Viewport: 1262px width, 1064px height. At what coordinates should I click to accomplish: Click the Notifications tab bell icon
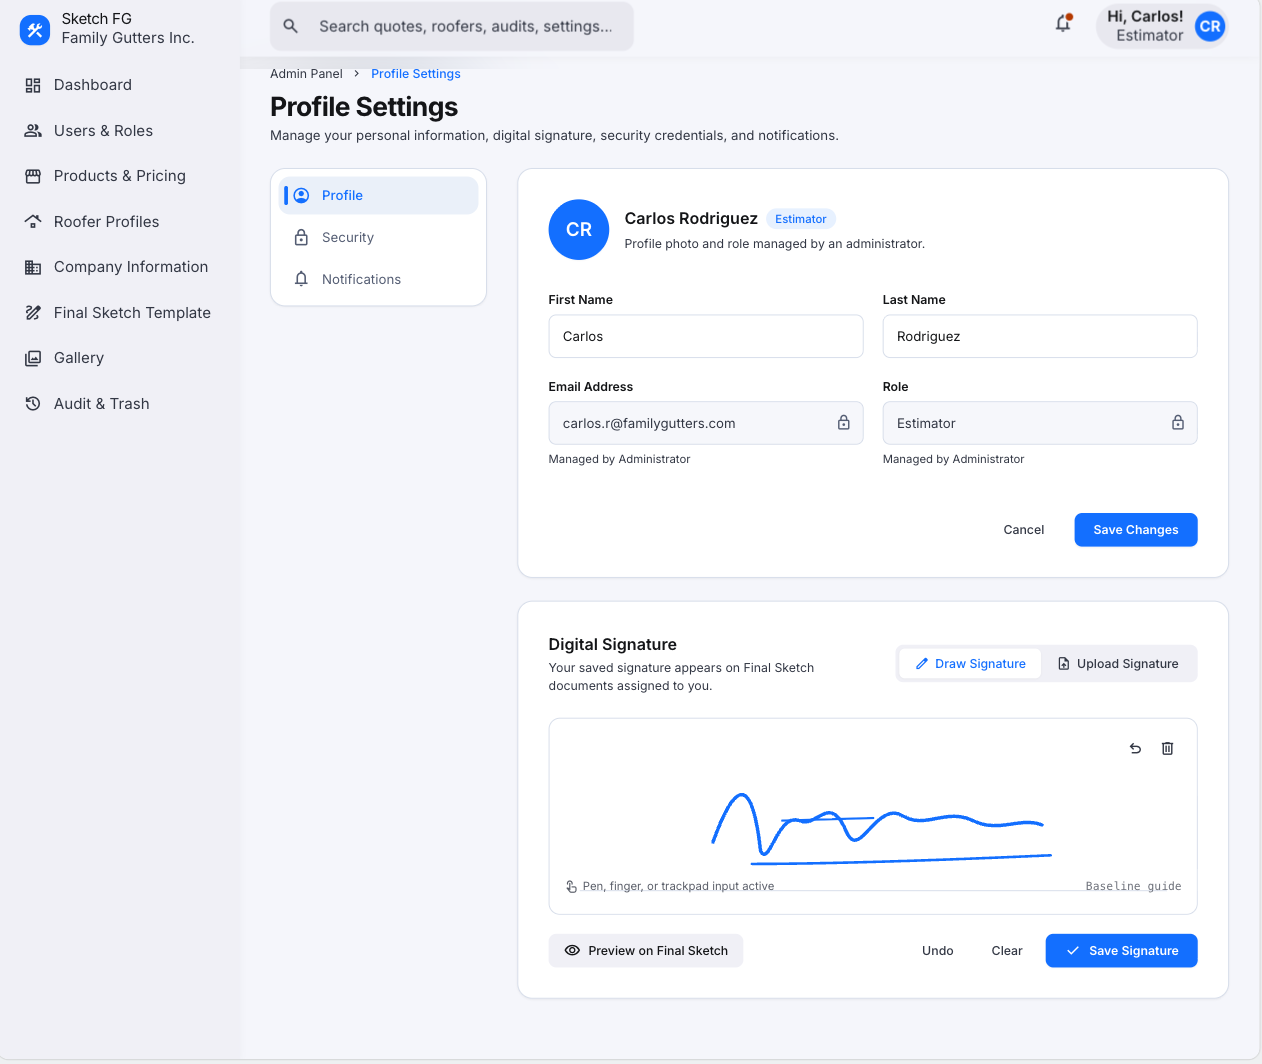point(301,279)
